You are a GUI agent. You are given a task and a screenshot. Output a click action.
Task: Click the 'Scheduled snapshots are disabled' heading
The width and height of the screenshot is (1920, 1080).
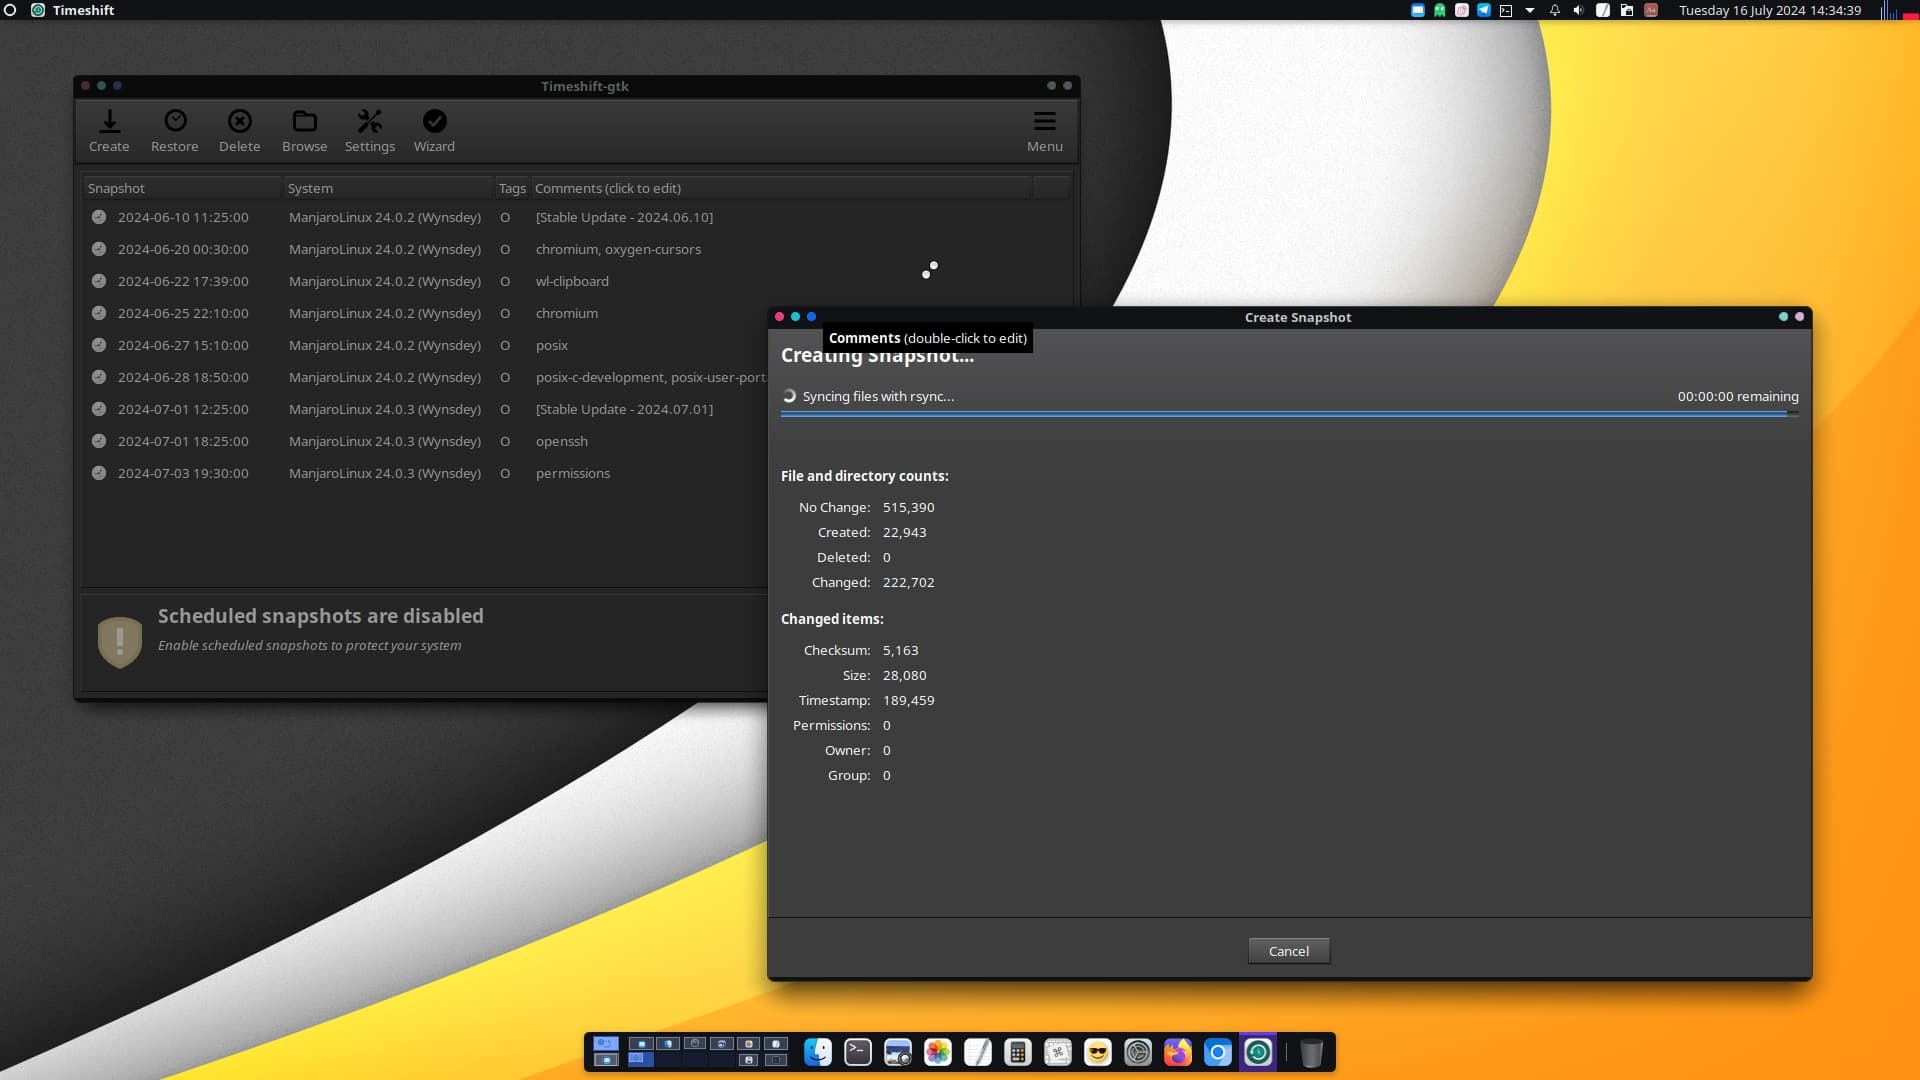coord(320,616)
